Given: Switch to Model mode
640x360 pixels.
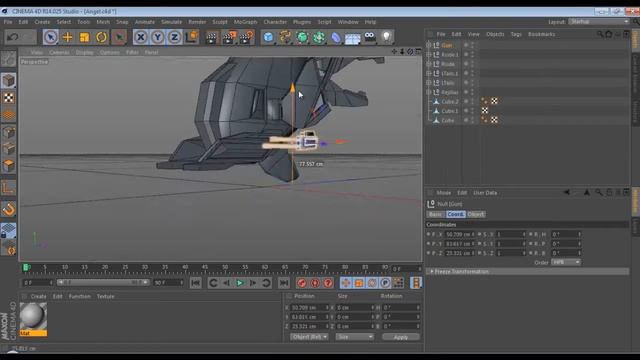Looking at the screenshot, I should click(8, 81).
